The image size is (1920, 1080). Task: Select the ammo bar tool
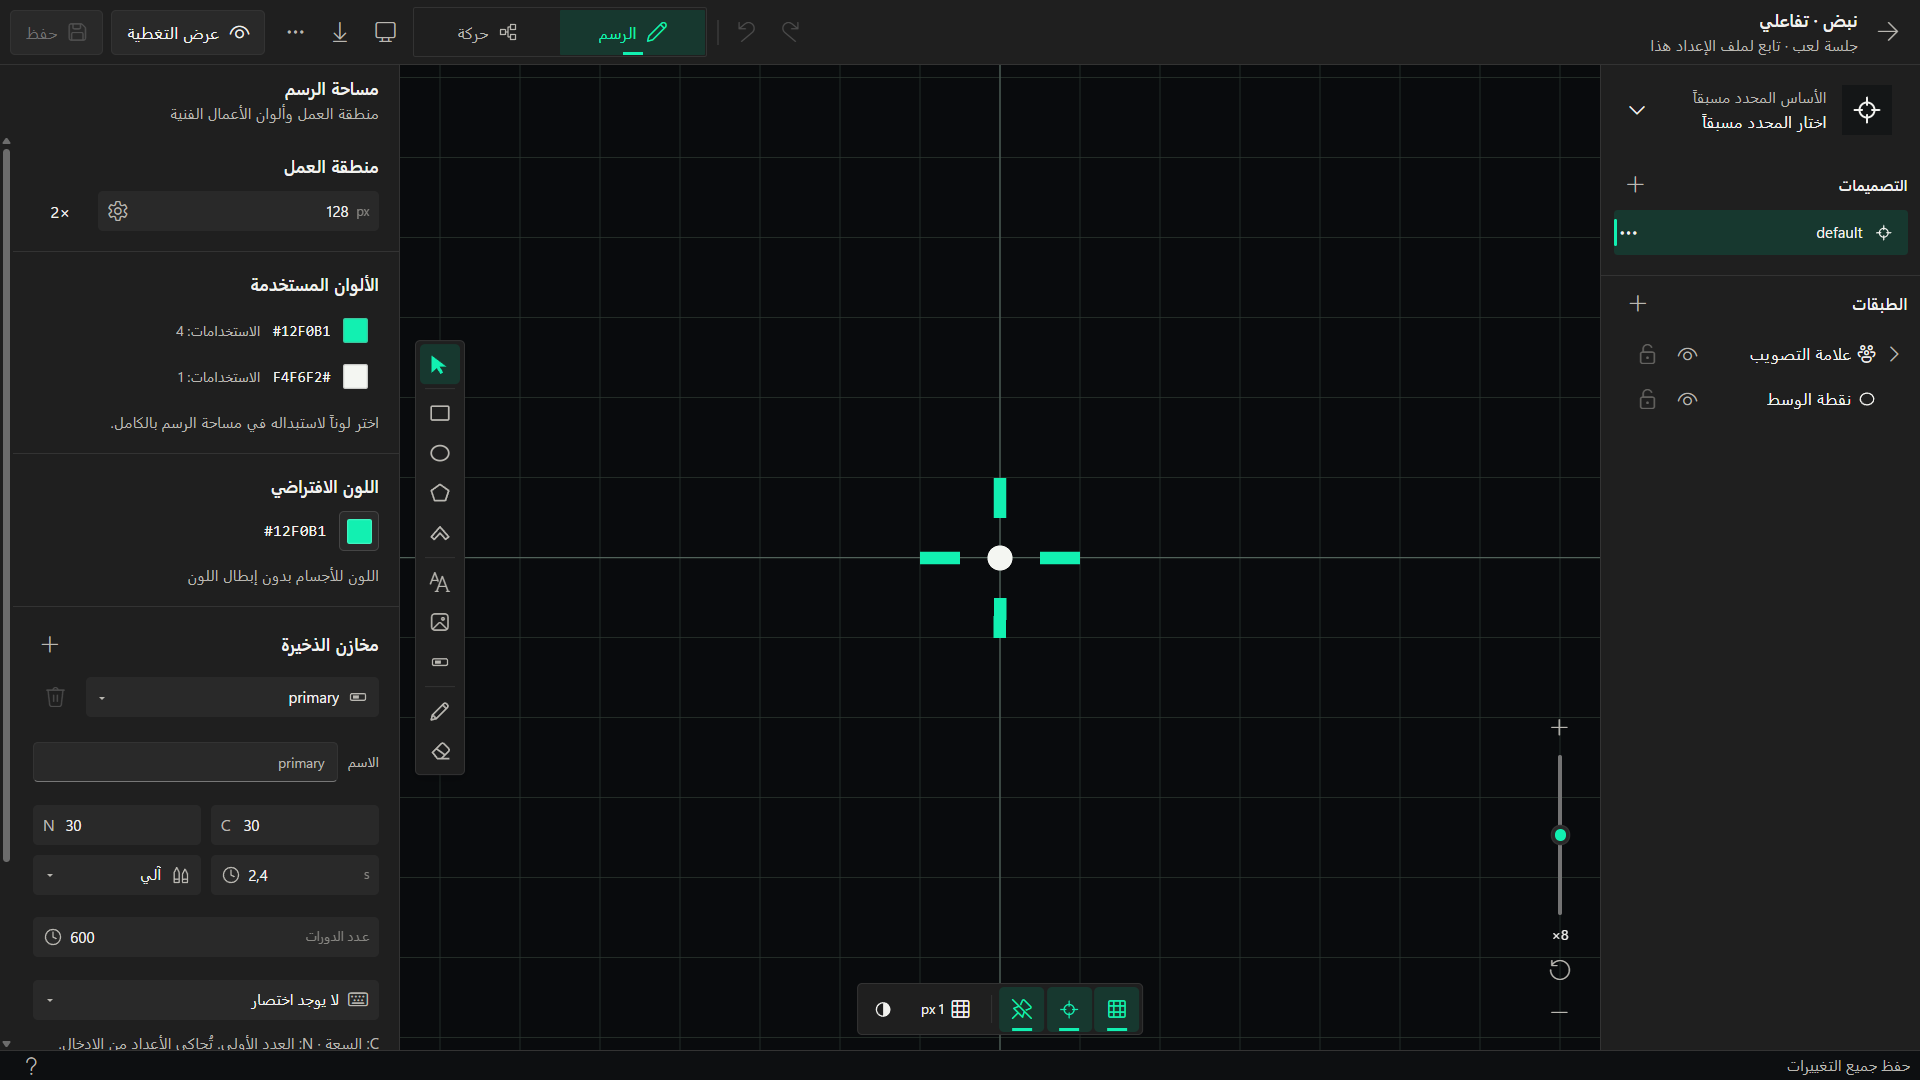pos(439,662)
